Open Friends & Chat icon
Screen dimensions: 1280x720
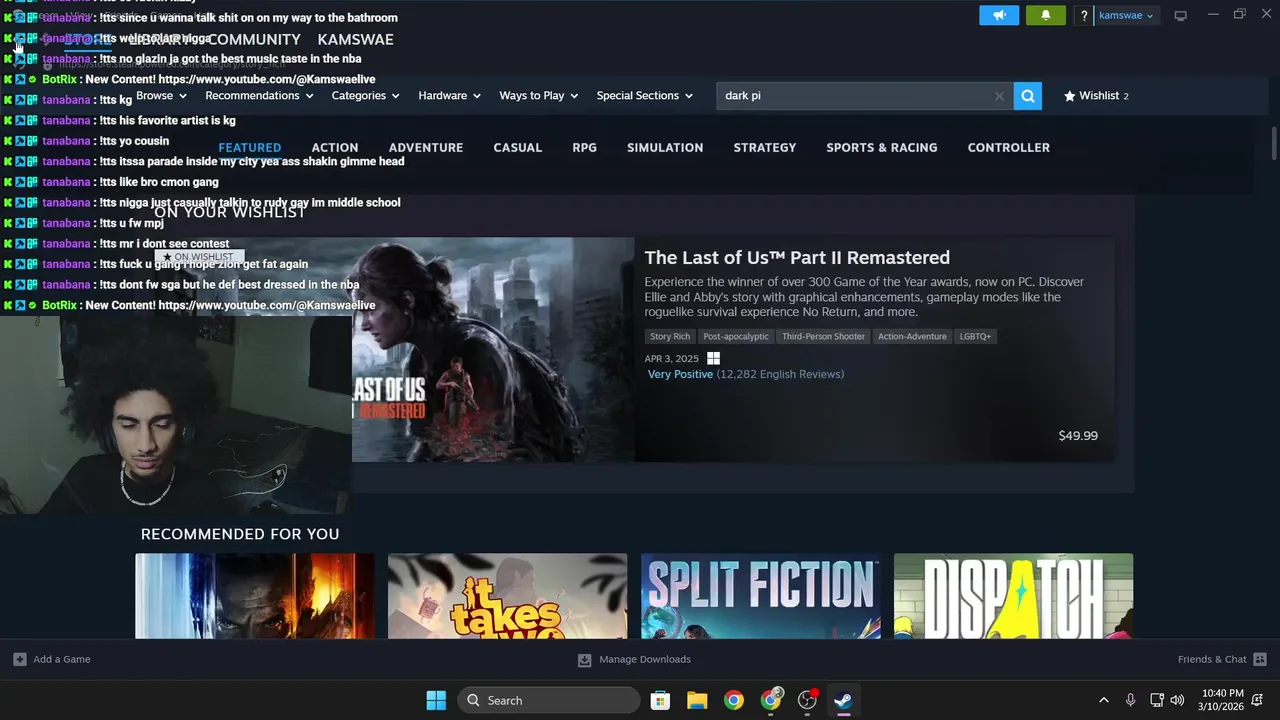click(x=1260, y=659)
